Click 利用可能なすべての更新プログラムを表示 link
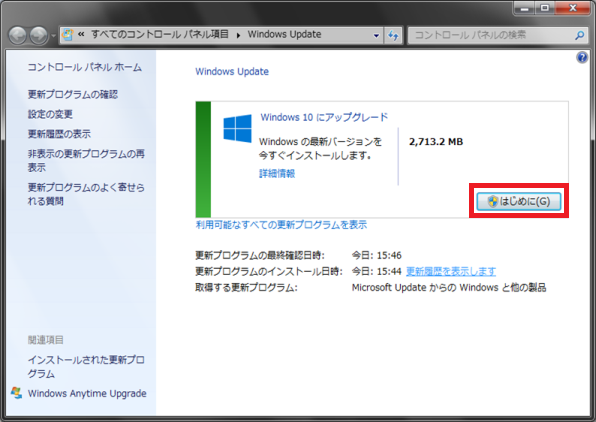Screen dimensions: 596x422 point(281,225)
